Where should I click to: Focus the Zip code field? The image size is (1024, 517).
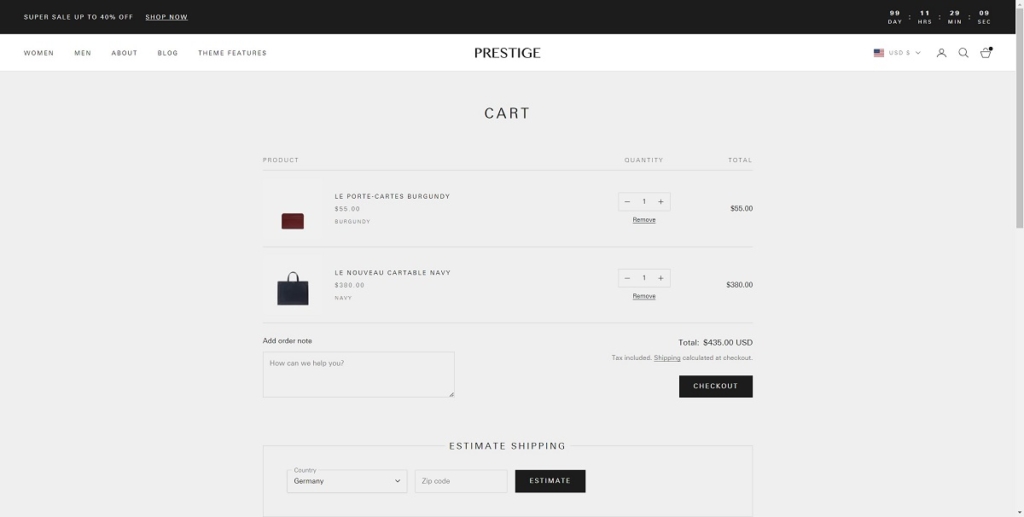point(461,481)
